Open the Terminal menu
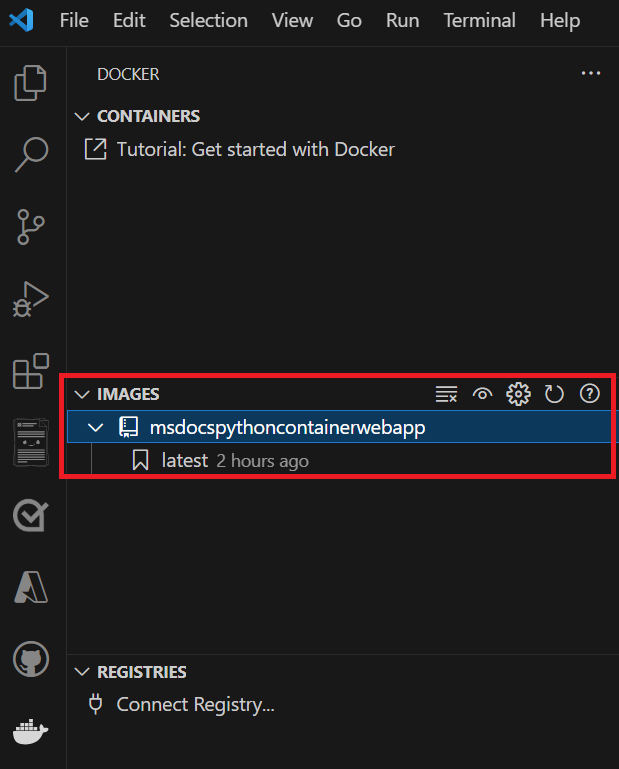619x769 pixels. tap(479, 20)
